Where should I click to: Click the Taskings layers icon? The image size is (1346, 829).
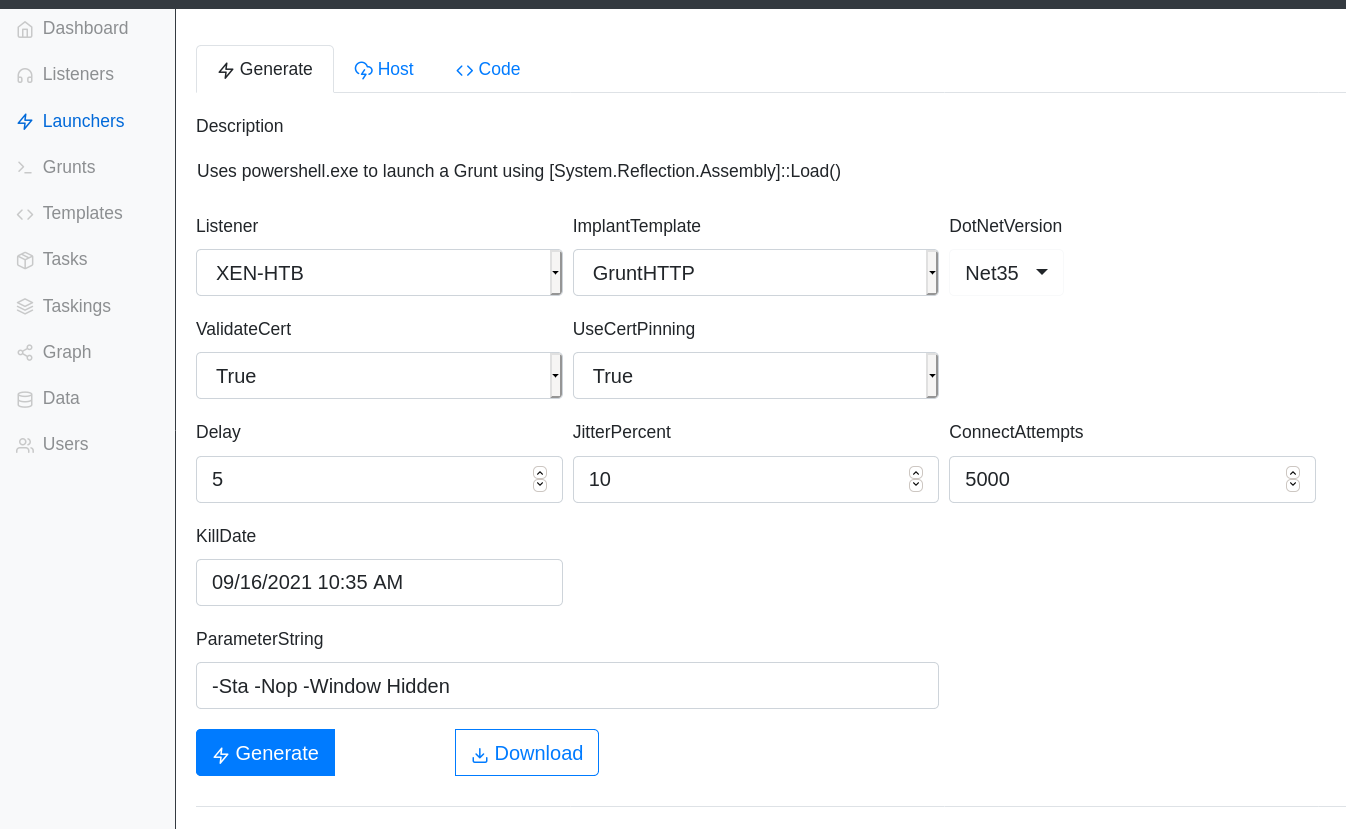25,306
